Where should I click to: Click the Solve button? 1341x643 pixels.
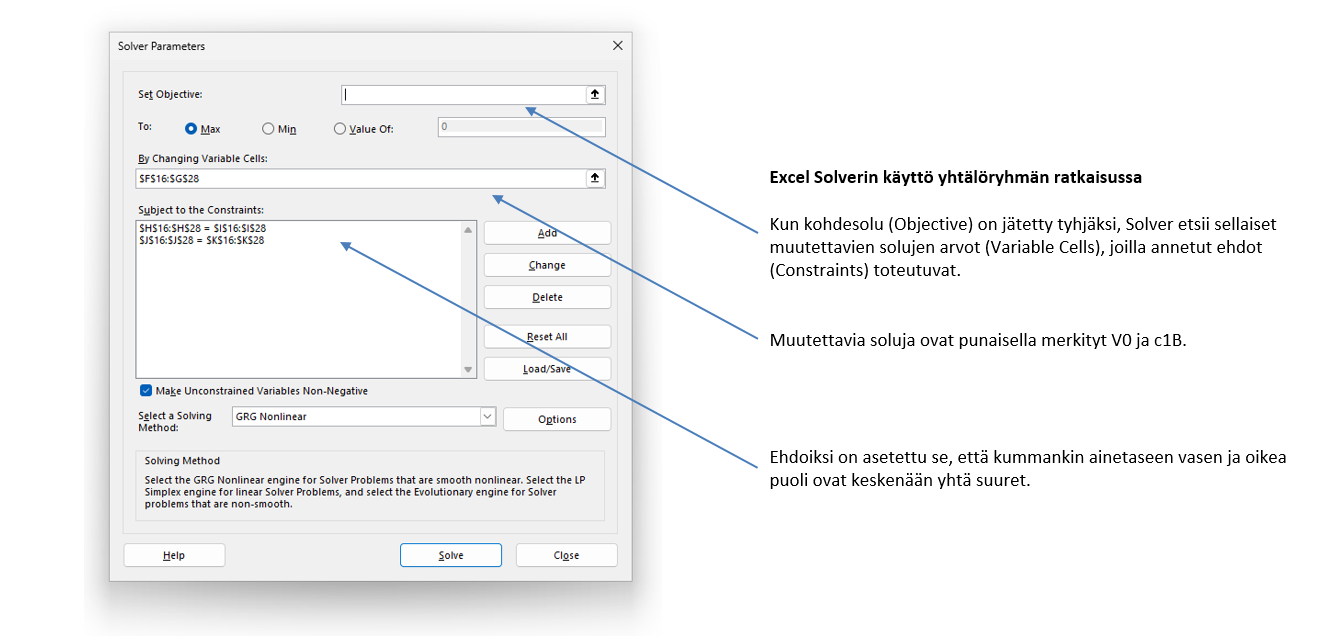(451, 555)
